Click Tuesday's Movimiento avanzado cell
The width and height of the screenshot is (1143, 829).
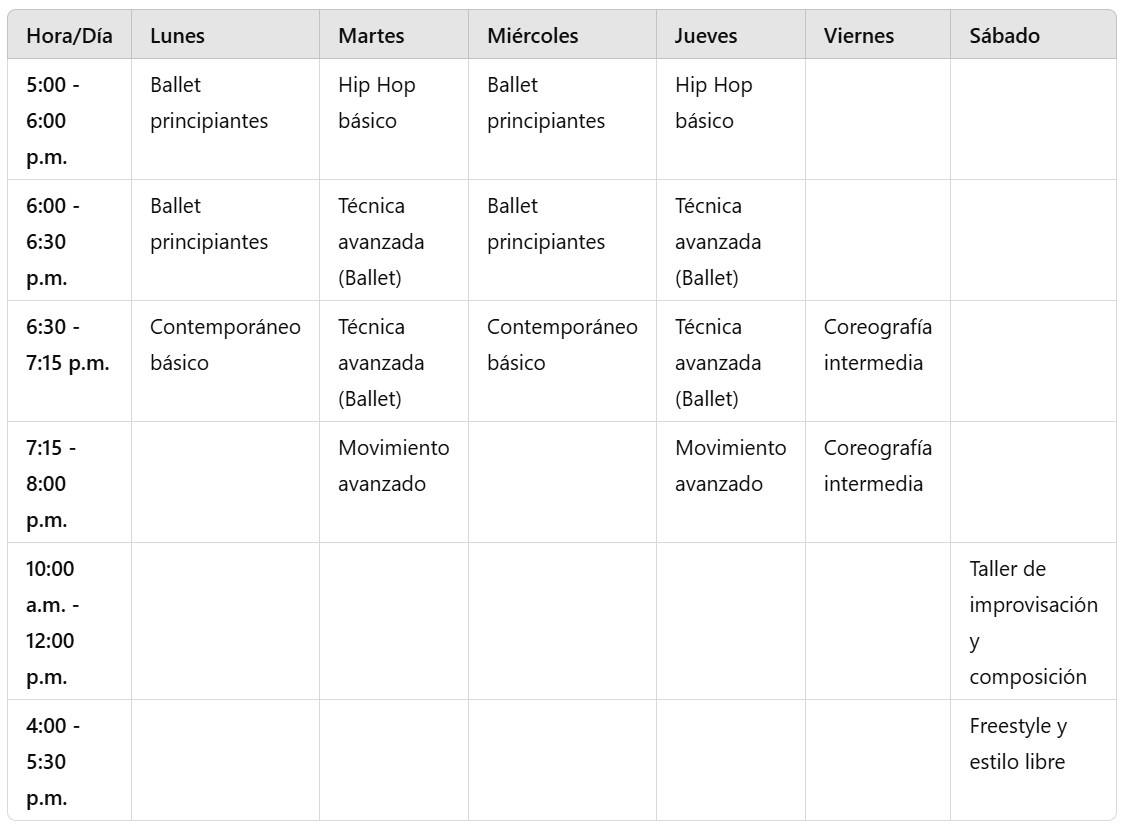point(394,483)
